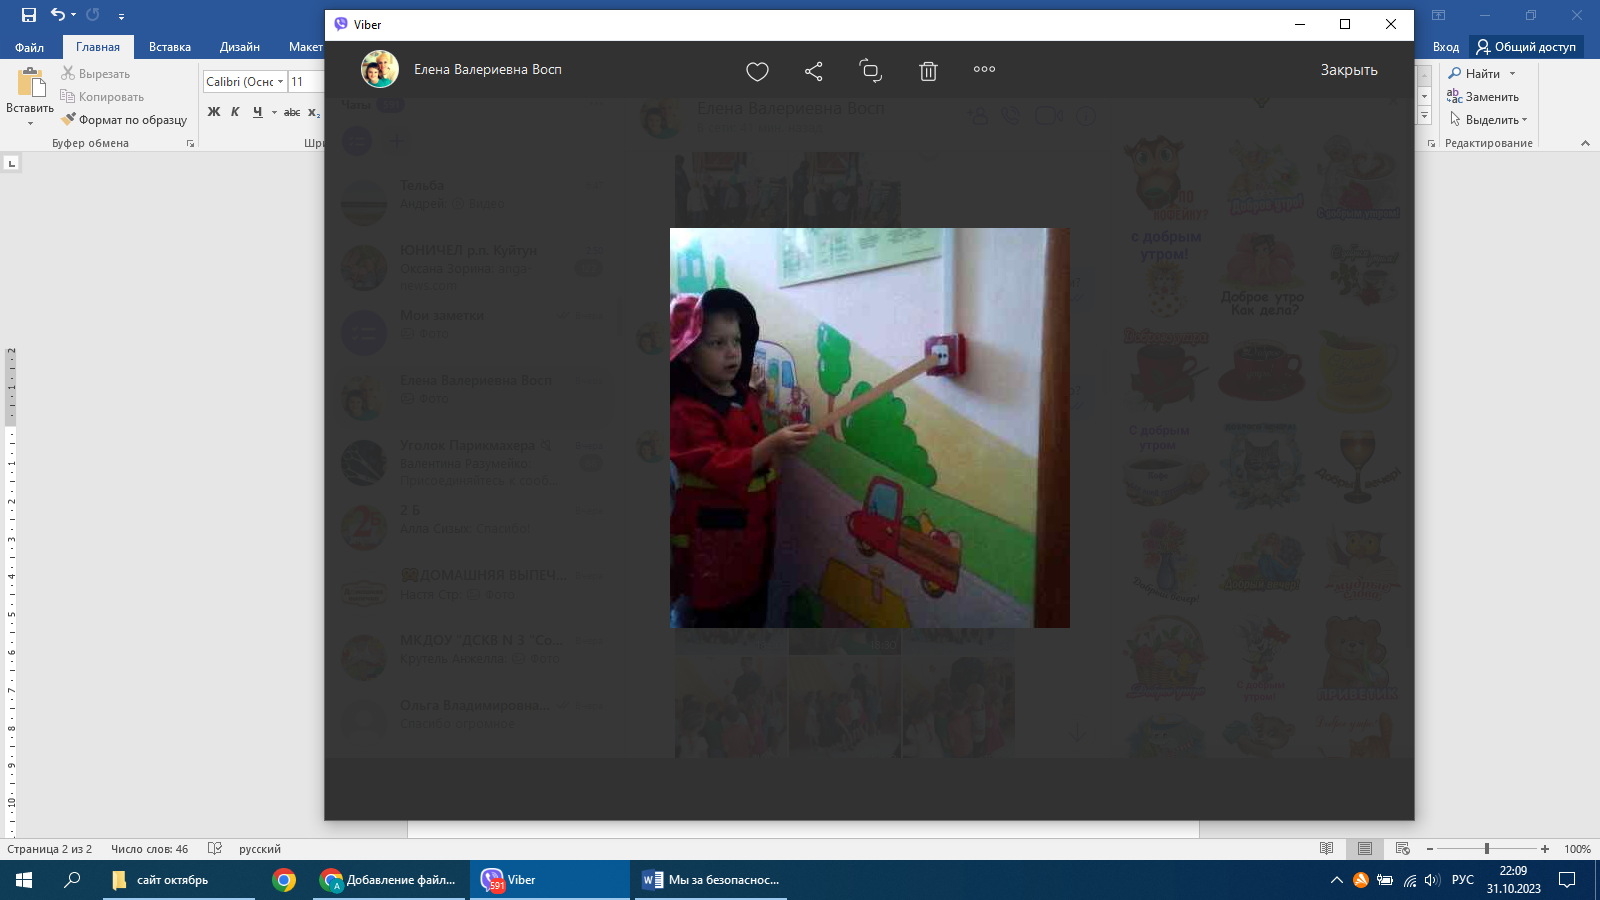The image size is (1600, 900).
Task: Zoom in with plus button
Action: point(1545,849)
